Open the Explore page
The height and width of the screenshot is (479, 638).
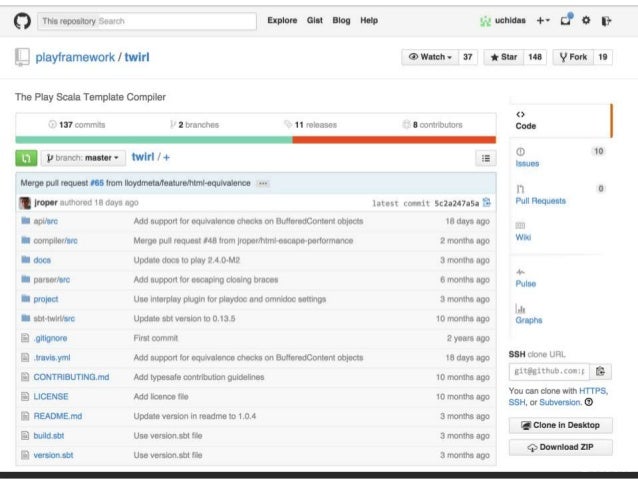282,20
